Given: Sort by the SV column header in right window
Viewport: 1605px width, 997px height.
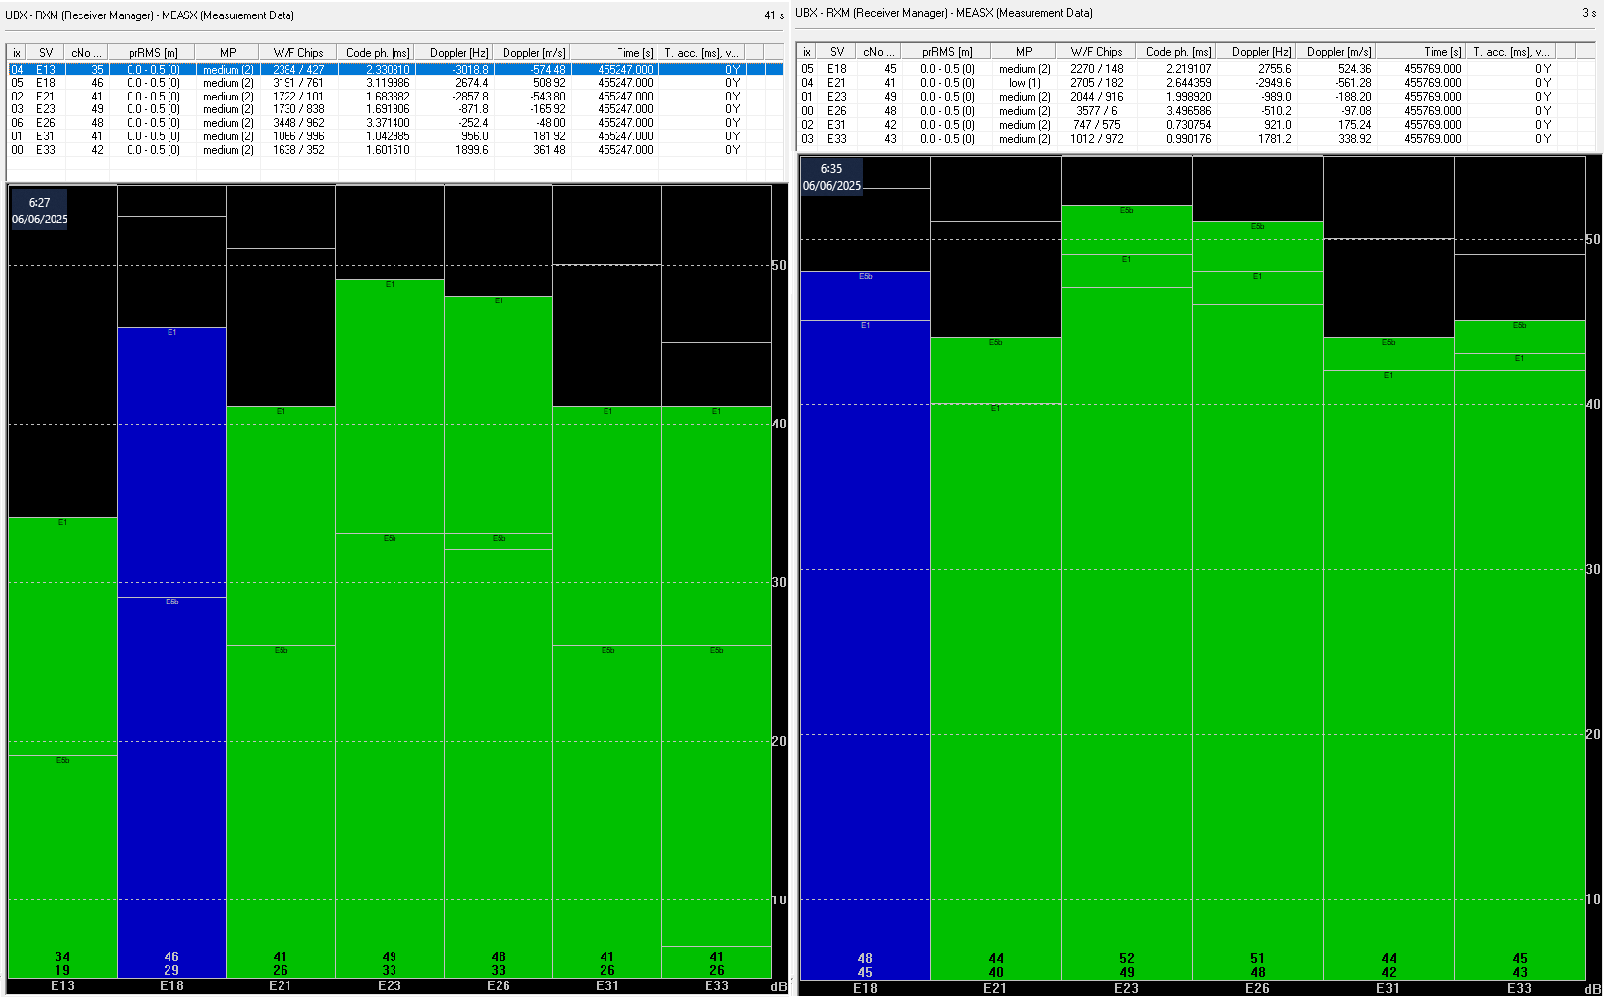Looking at the screenshot, I should pos(837,52).
